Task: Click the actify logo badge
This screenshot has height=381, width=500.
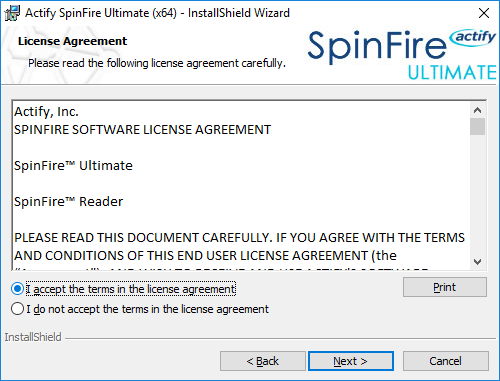Action: (x=472, y=37)
